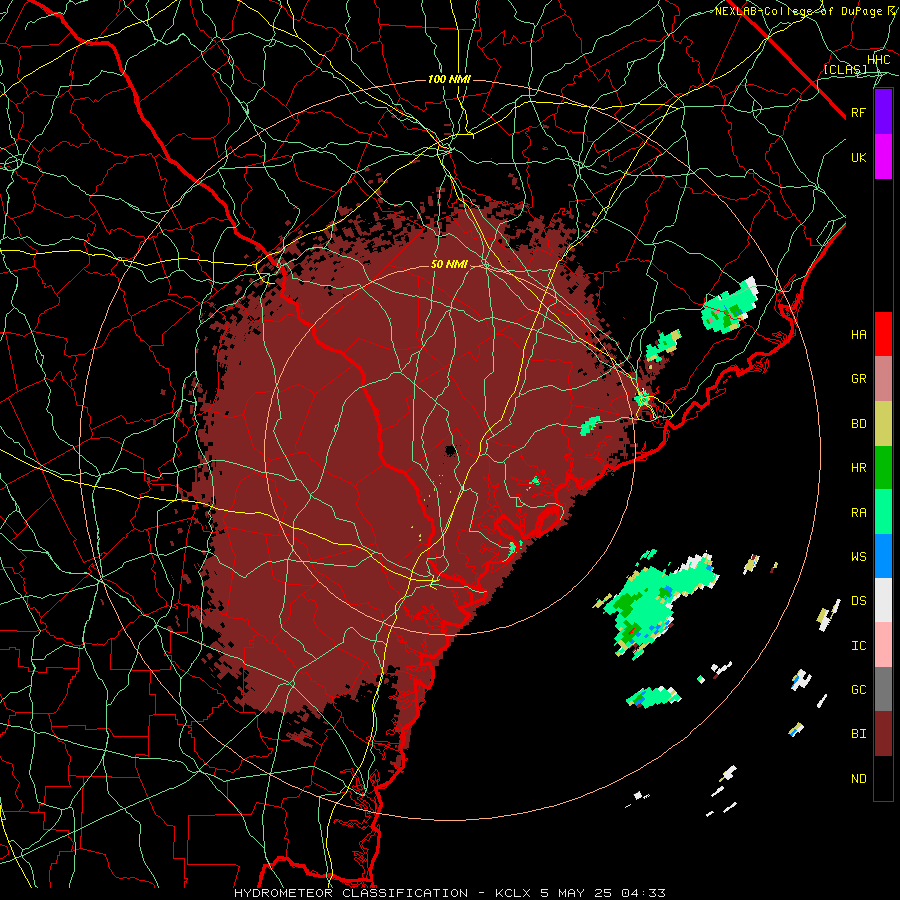900x900 pixels.
Task: Click the gray GC legend swatch
Action: pos(883,689)
